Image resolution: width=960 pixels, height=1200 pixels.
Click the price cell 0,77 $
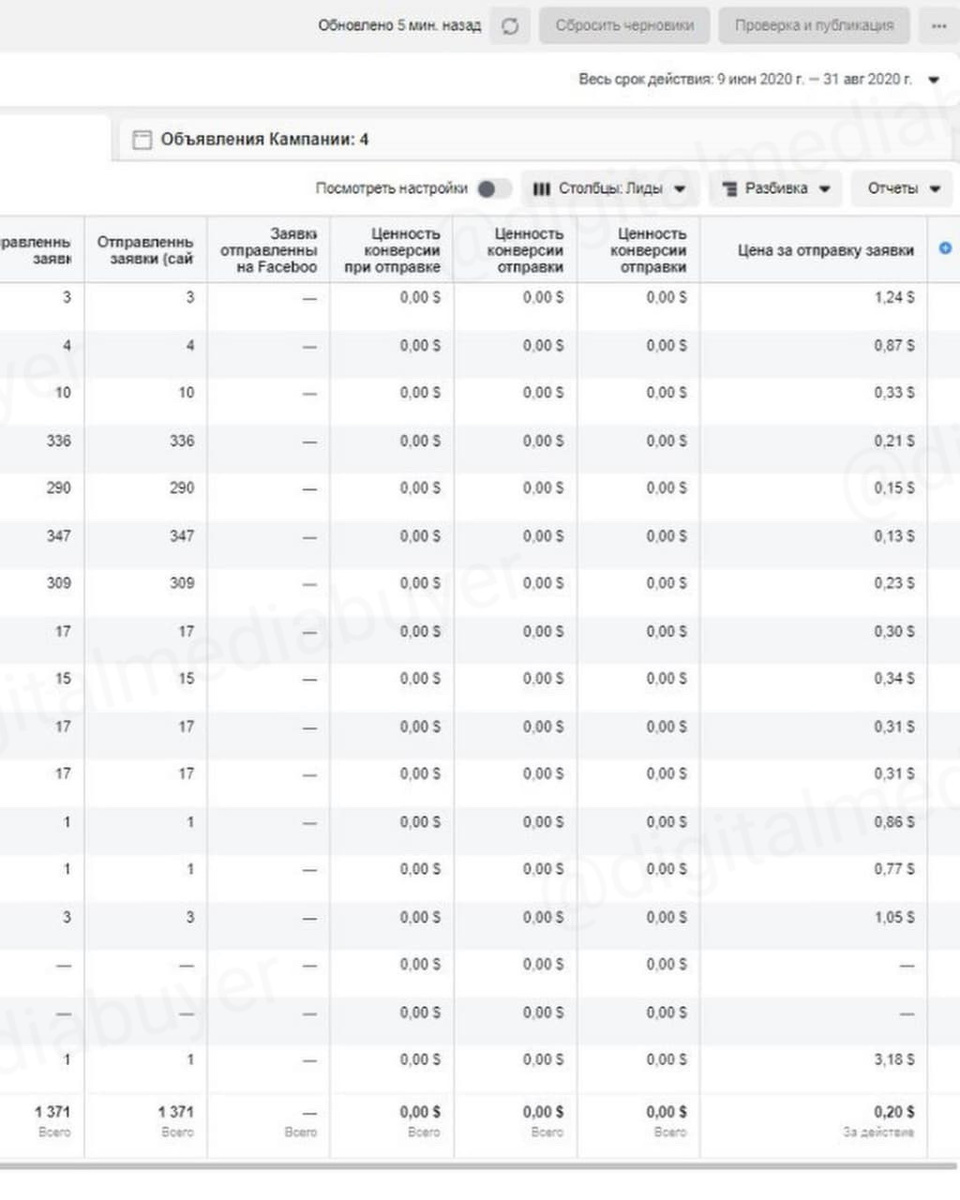(x=894, y=869)
